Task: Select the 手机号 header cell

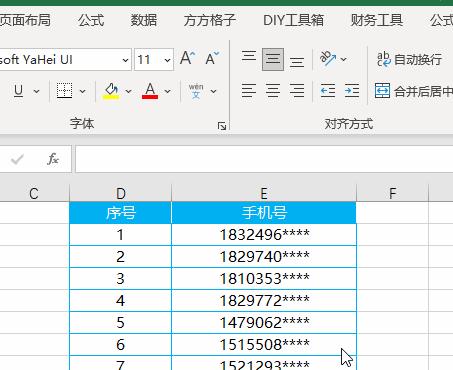Action: point(264,213)
